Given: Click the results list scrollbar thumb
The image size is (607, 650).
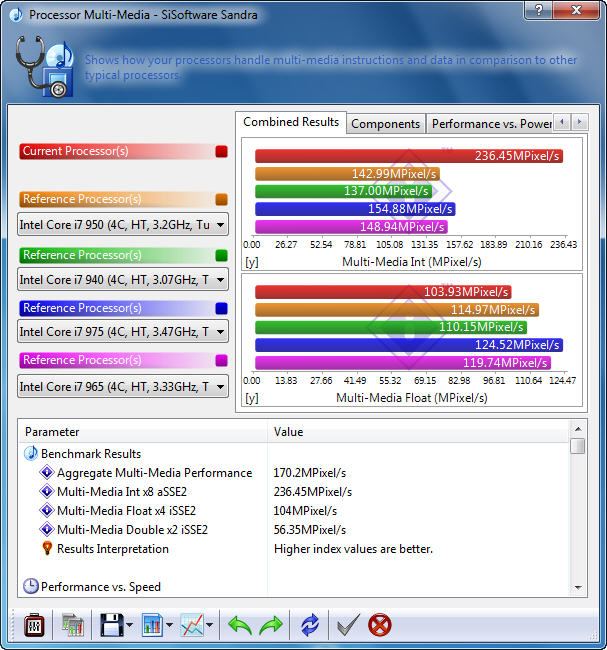Looking at the screenshot, I should tap(578, 446).
